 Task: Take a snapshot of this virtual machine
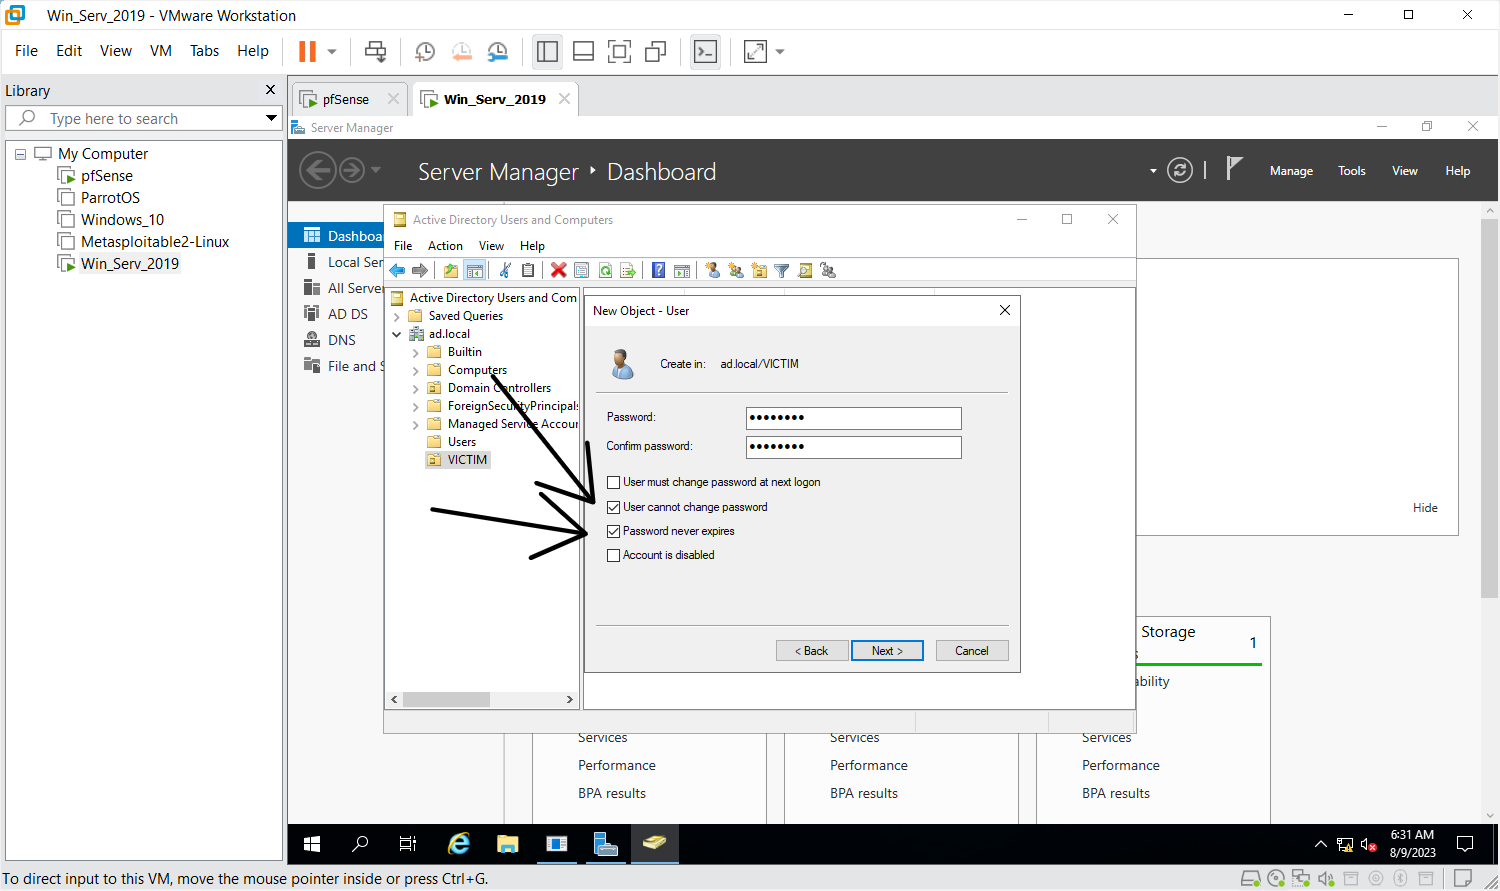click(x=425, y=52)
